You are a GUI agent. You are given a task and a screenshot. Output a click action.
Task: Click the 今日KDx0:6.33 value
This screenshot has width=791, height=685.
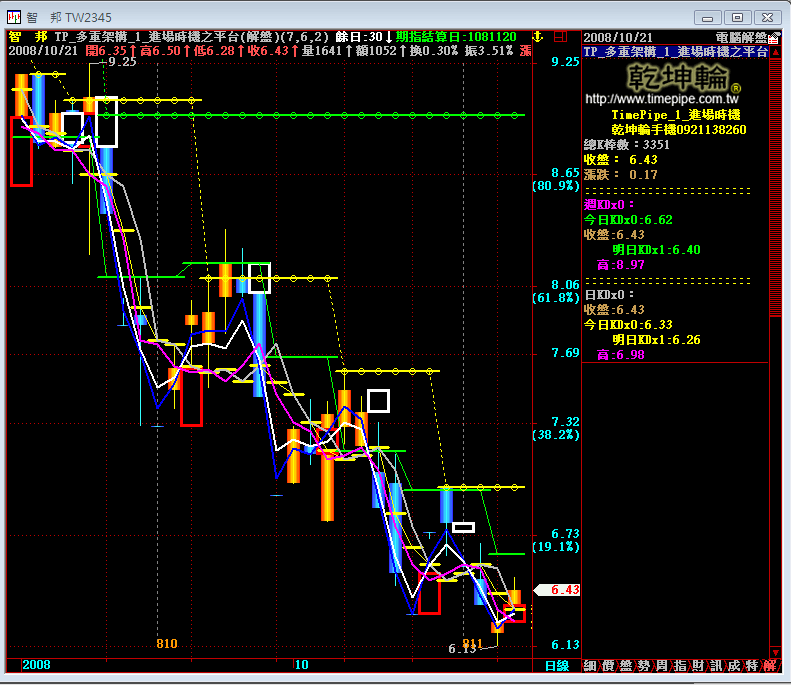point(628,325)
